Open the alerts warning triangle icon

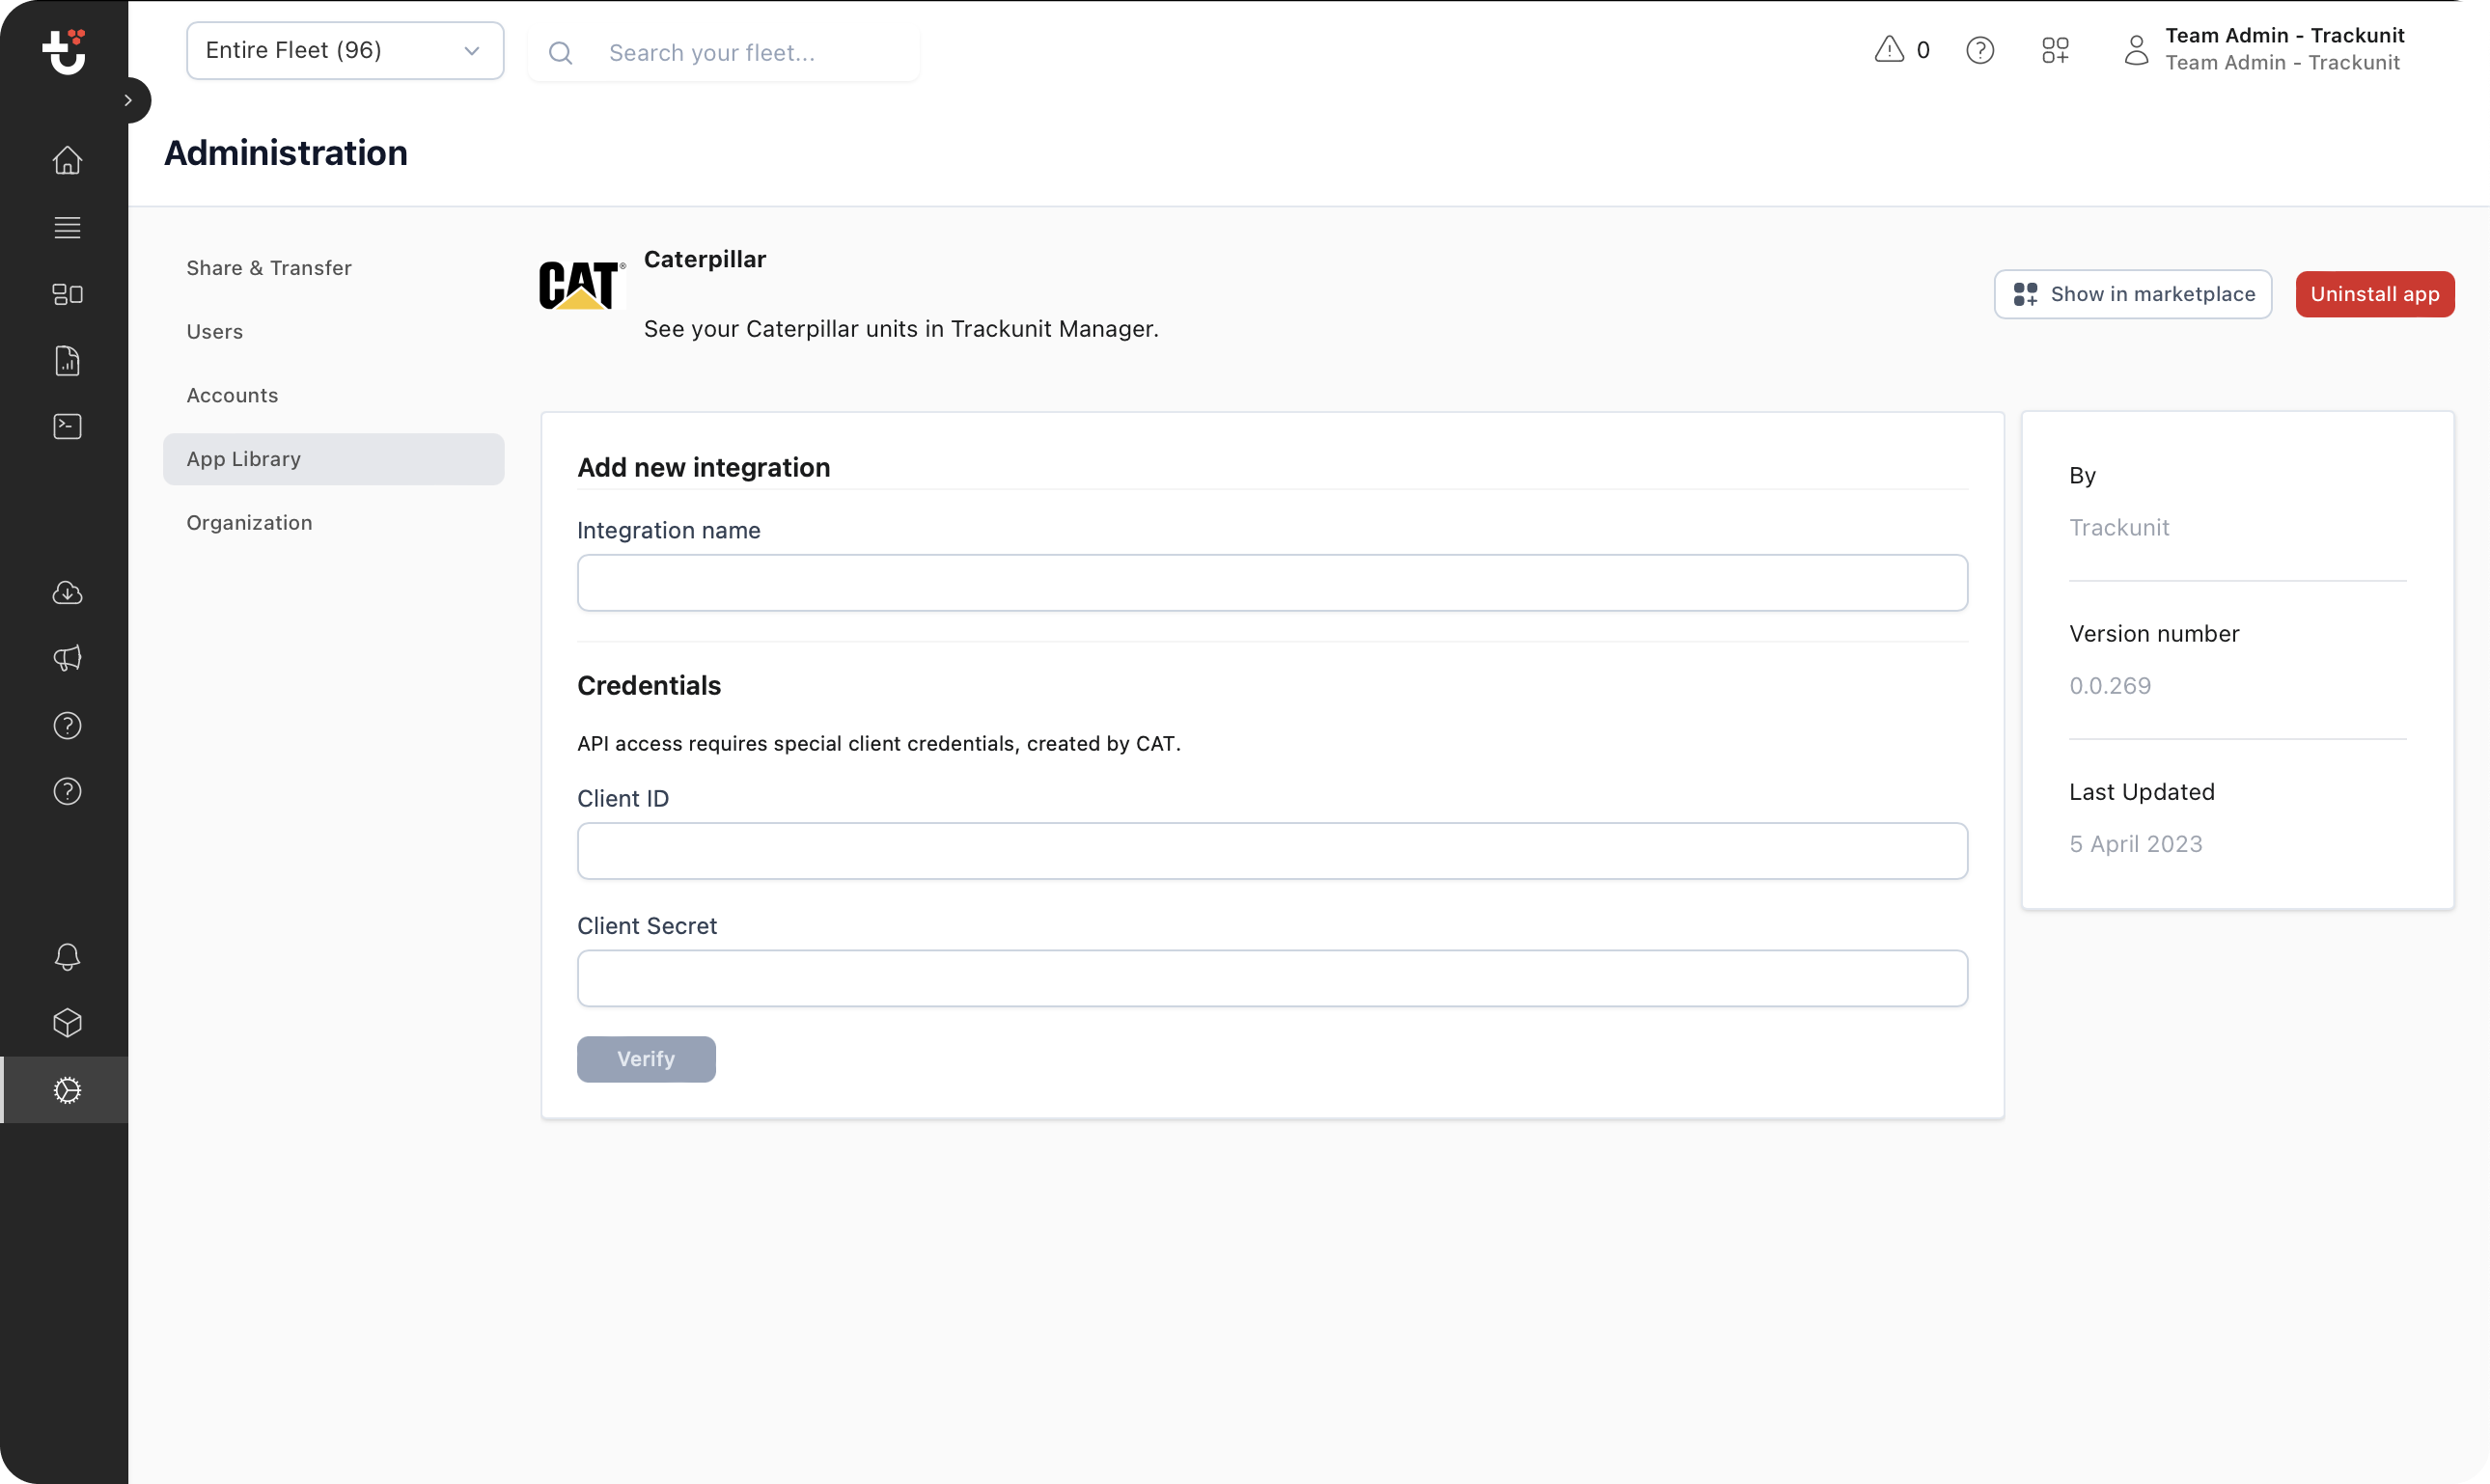(1889, 50)
